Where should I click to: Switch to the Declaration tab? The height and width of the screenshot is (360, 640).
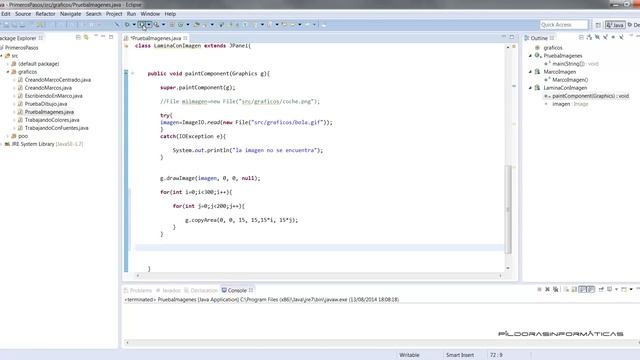201,291
